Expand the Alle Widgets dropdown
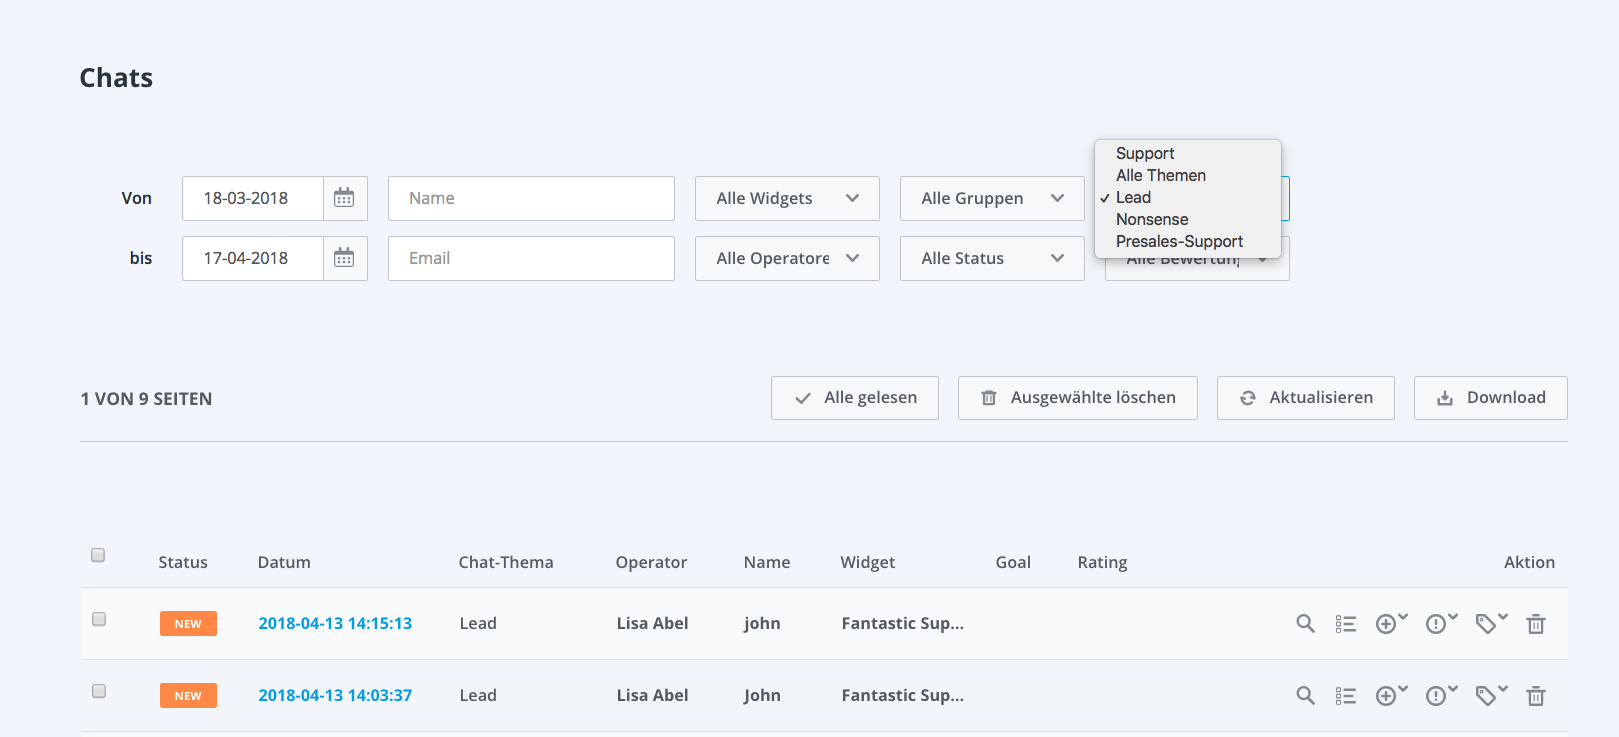The width and height of the screenshot is (1619, 737). pyautogui.click(x=787, y=198)
